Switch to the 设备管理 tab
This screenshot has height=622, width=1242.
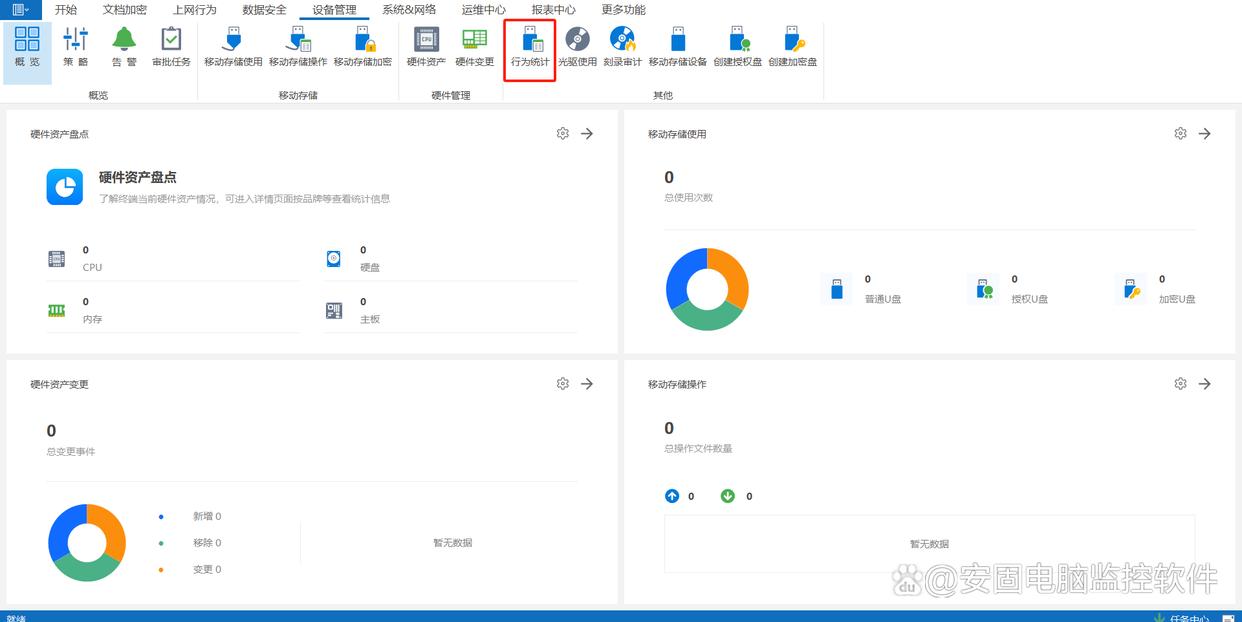click(x=334, y=10)
